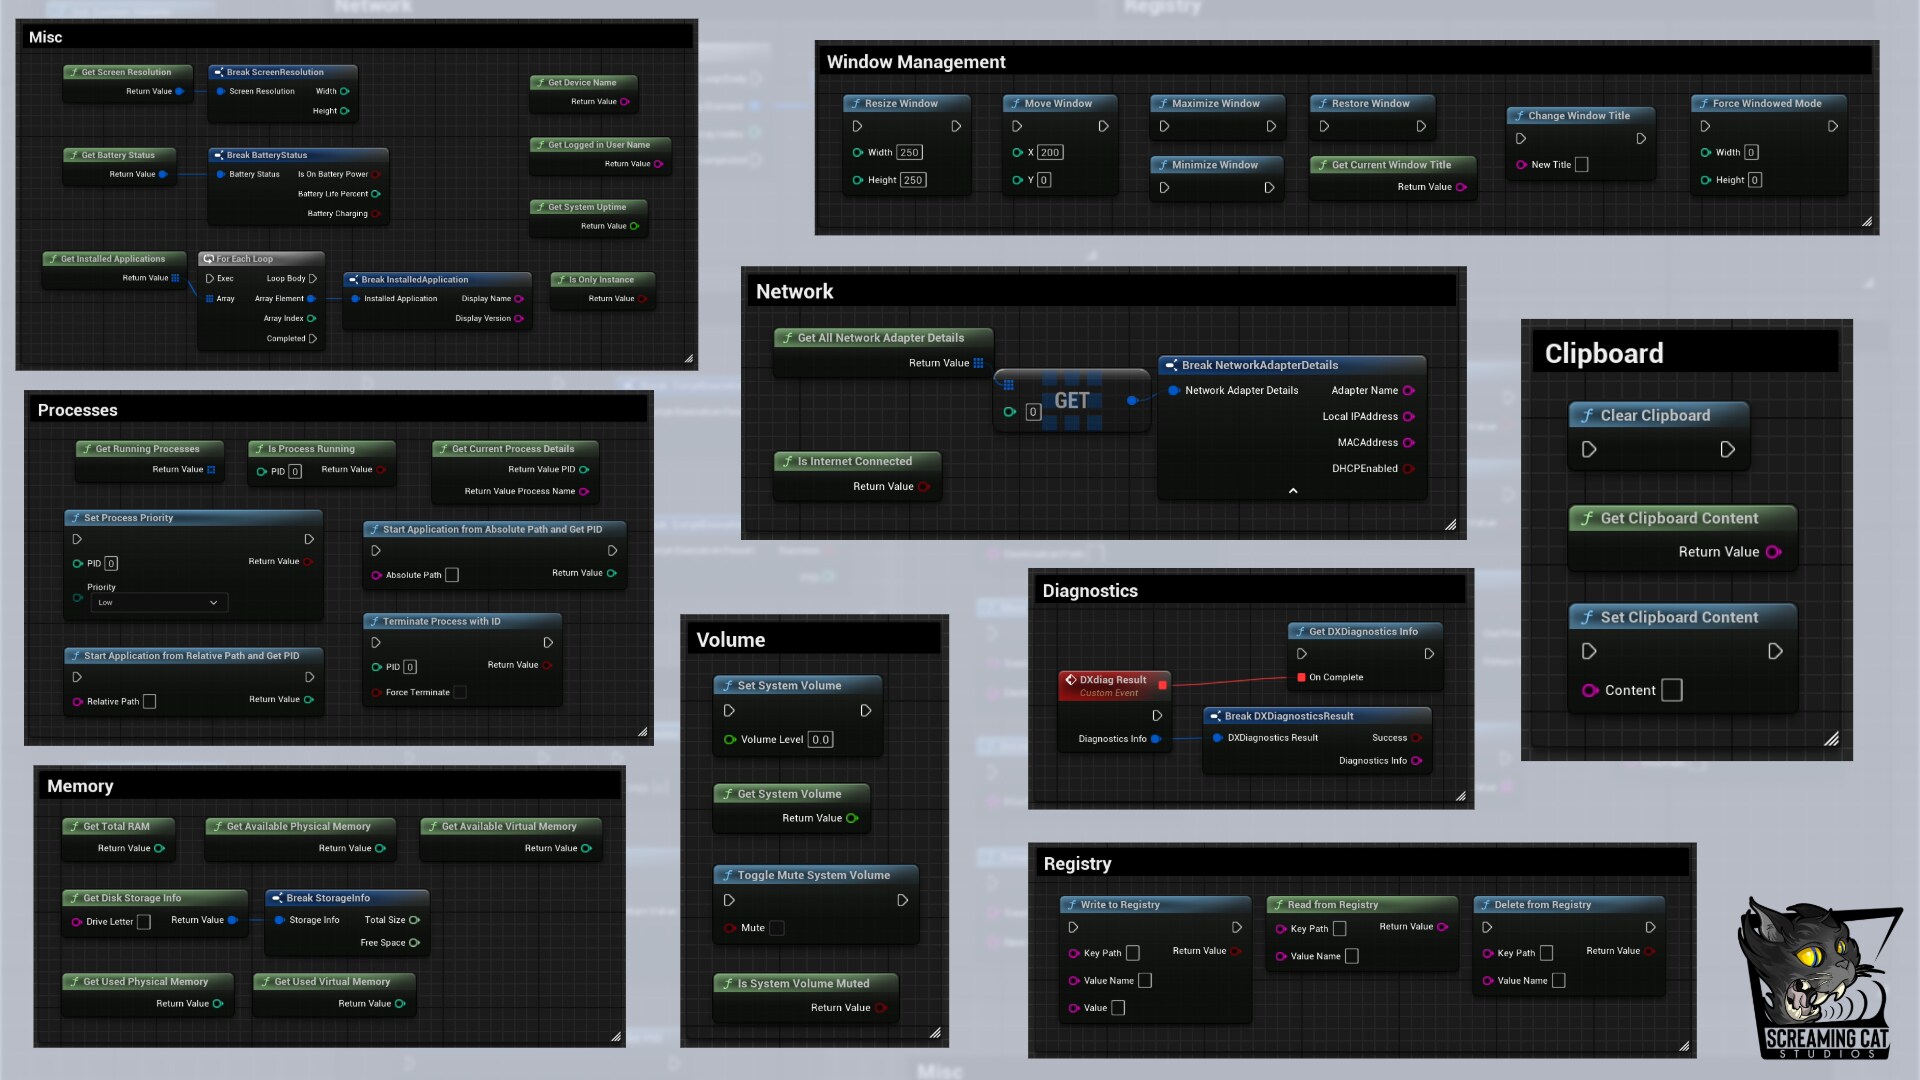This screenshot has width=1920, height=1080.
Task: Click the Write to Registry node title
Action: point(1119,905)
